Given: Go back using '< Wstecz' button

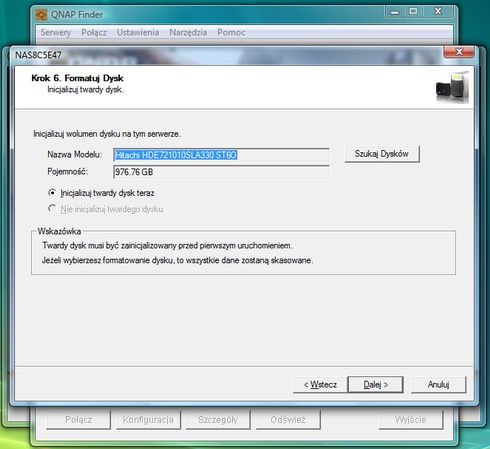Looking at the screenshot, I should click(x=320, y=385).
